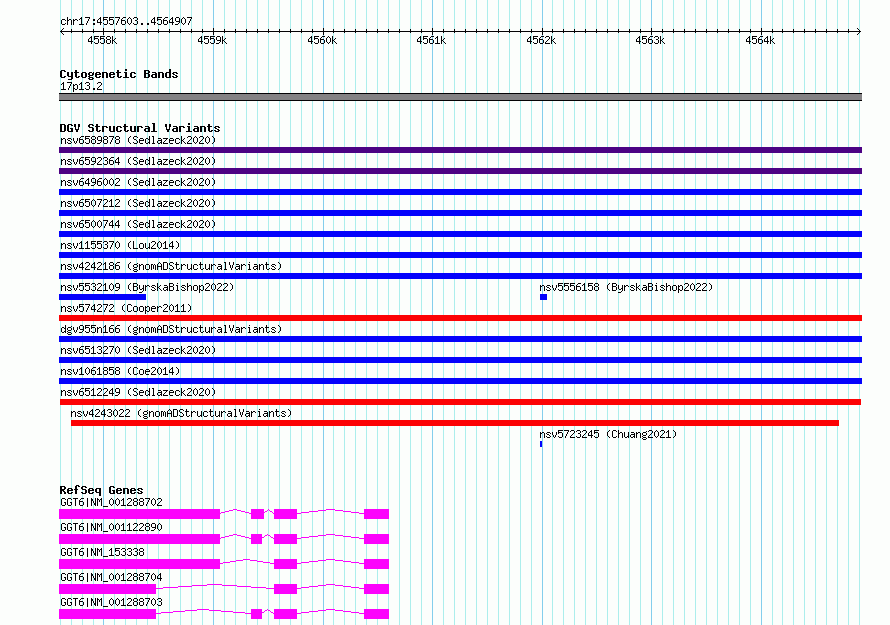Screen dimensions: 890x625
Task: Click the short blue bar of nsv5532109
Action: tap(102, 297)
